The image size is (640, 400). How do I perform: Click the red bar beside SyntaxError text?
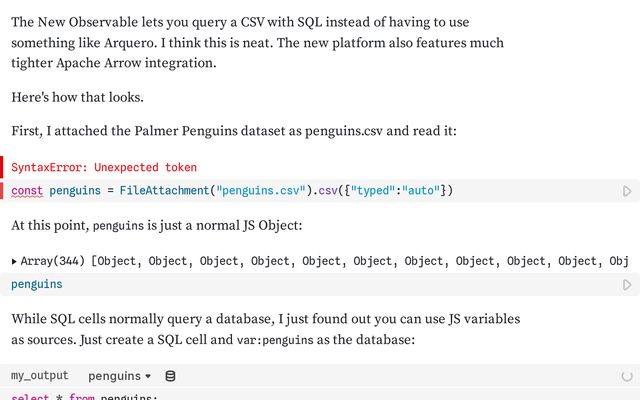[x=2, y=167]
